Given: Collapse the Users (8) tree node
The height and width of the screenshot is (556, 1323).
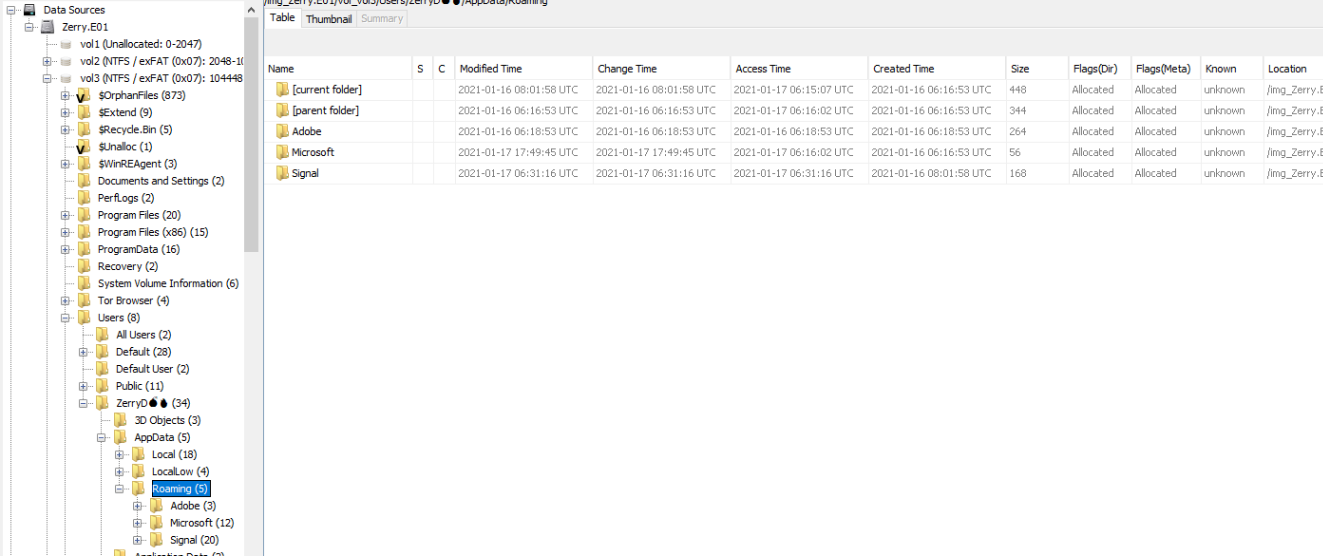Looking at the screenshot, I should 66,318.
